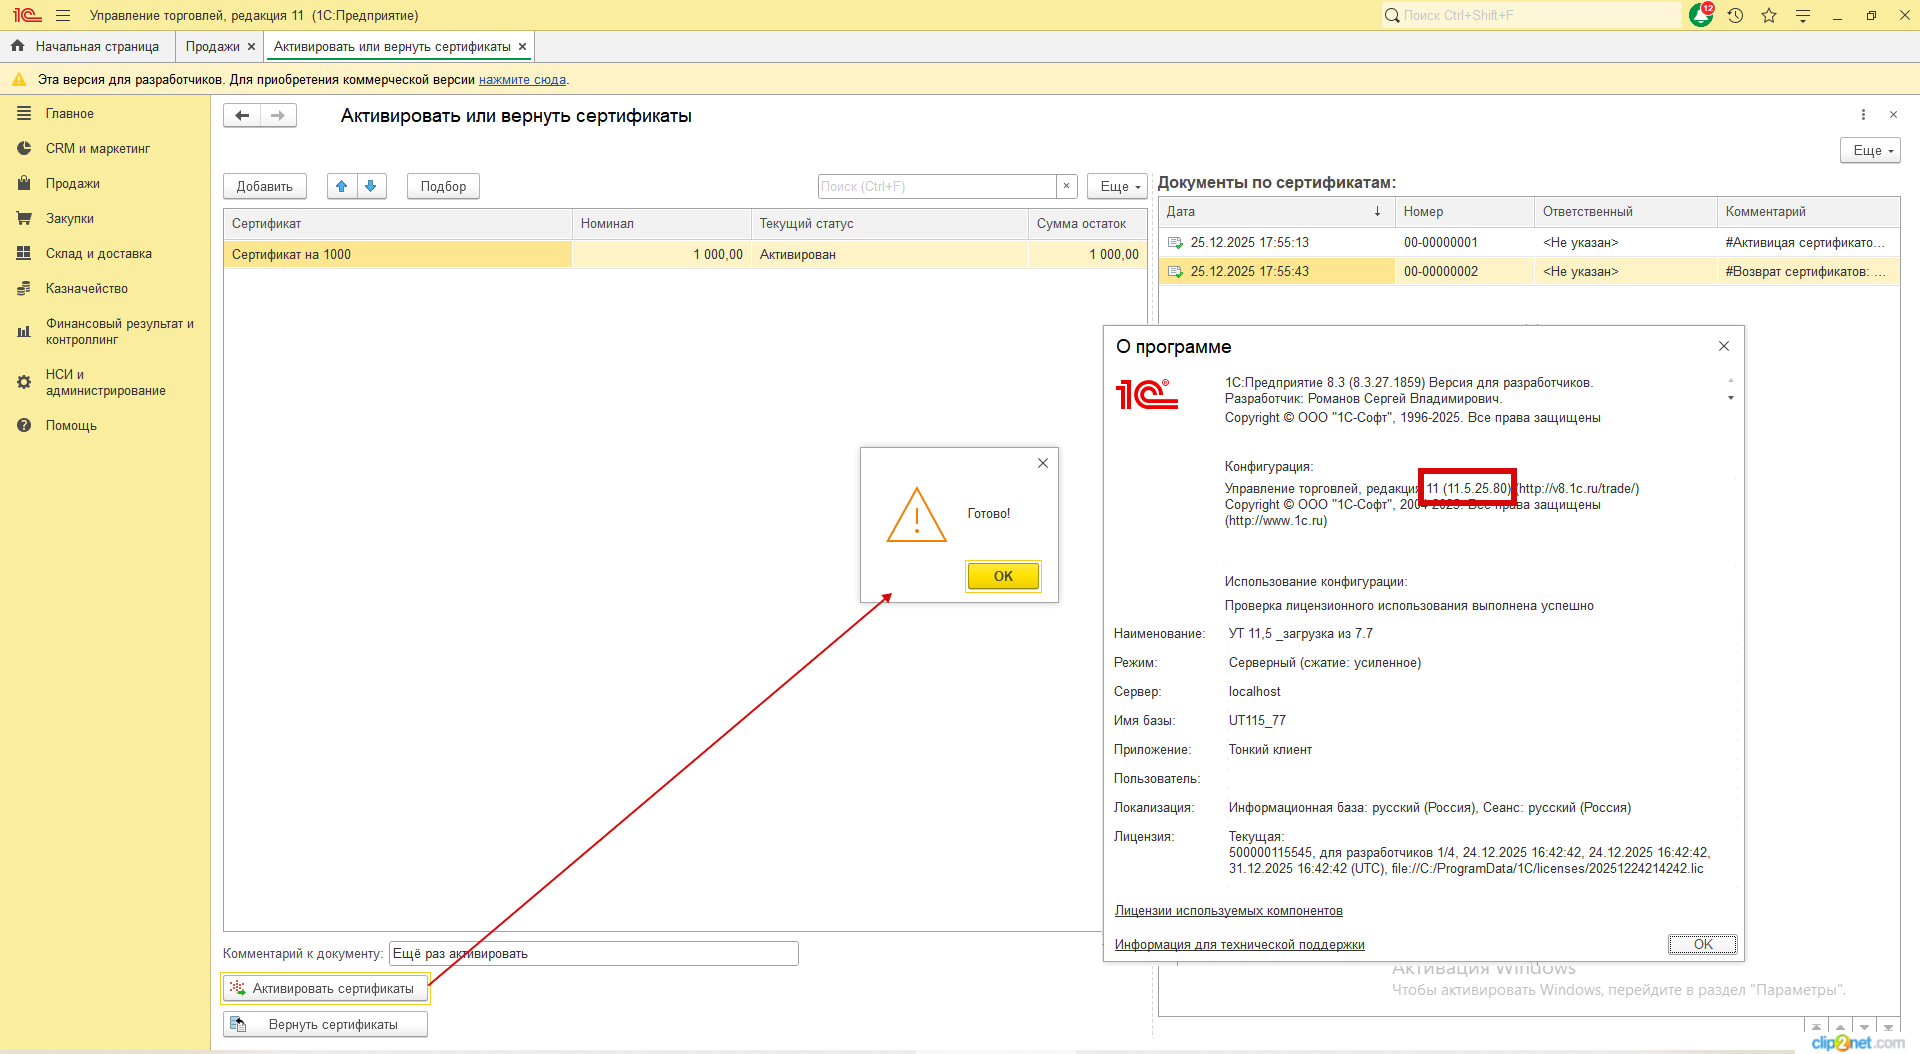Click the #Активицая сертификато… comment cell
The image size is (1920, 1054).
point(1809,243)
